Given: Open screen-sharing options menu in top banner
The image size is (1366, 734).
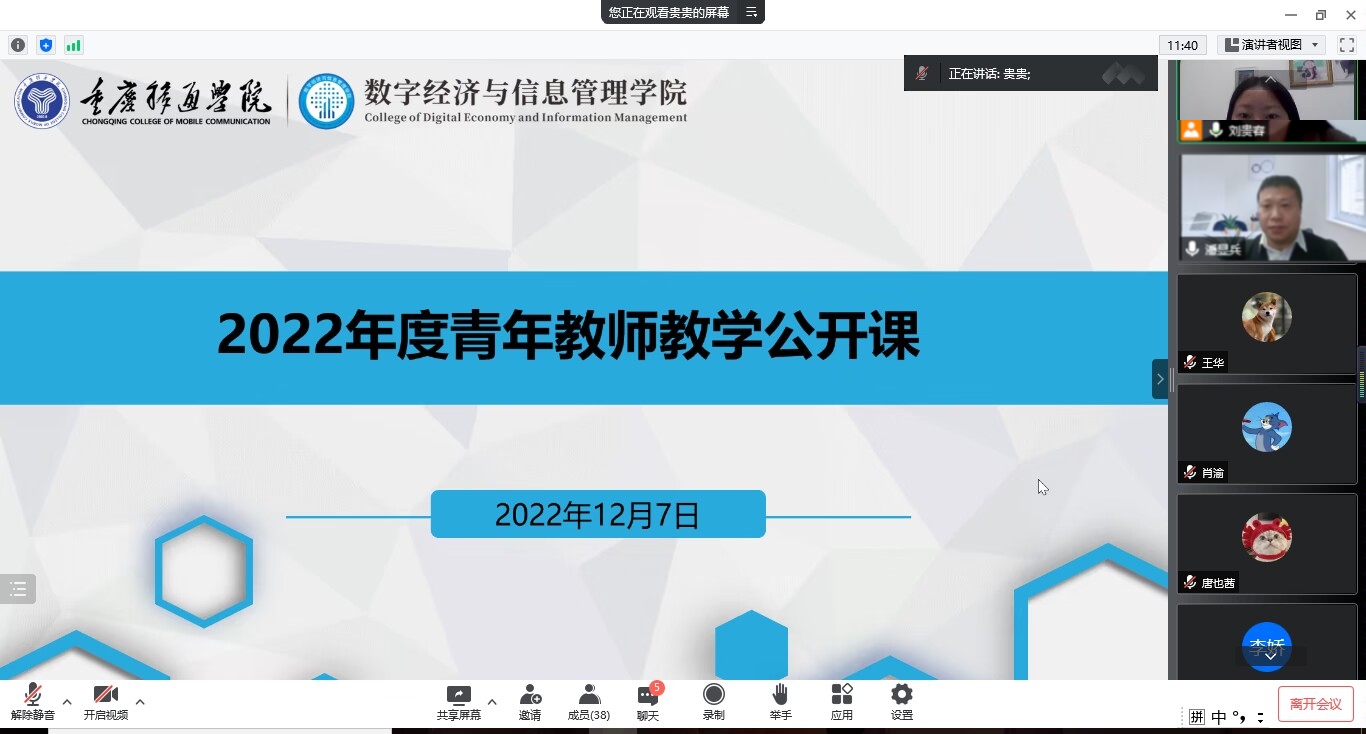Looking at the screenshot, I should [751, 12].
